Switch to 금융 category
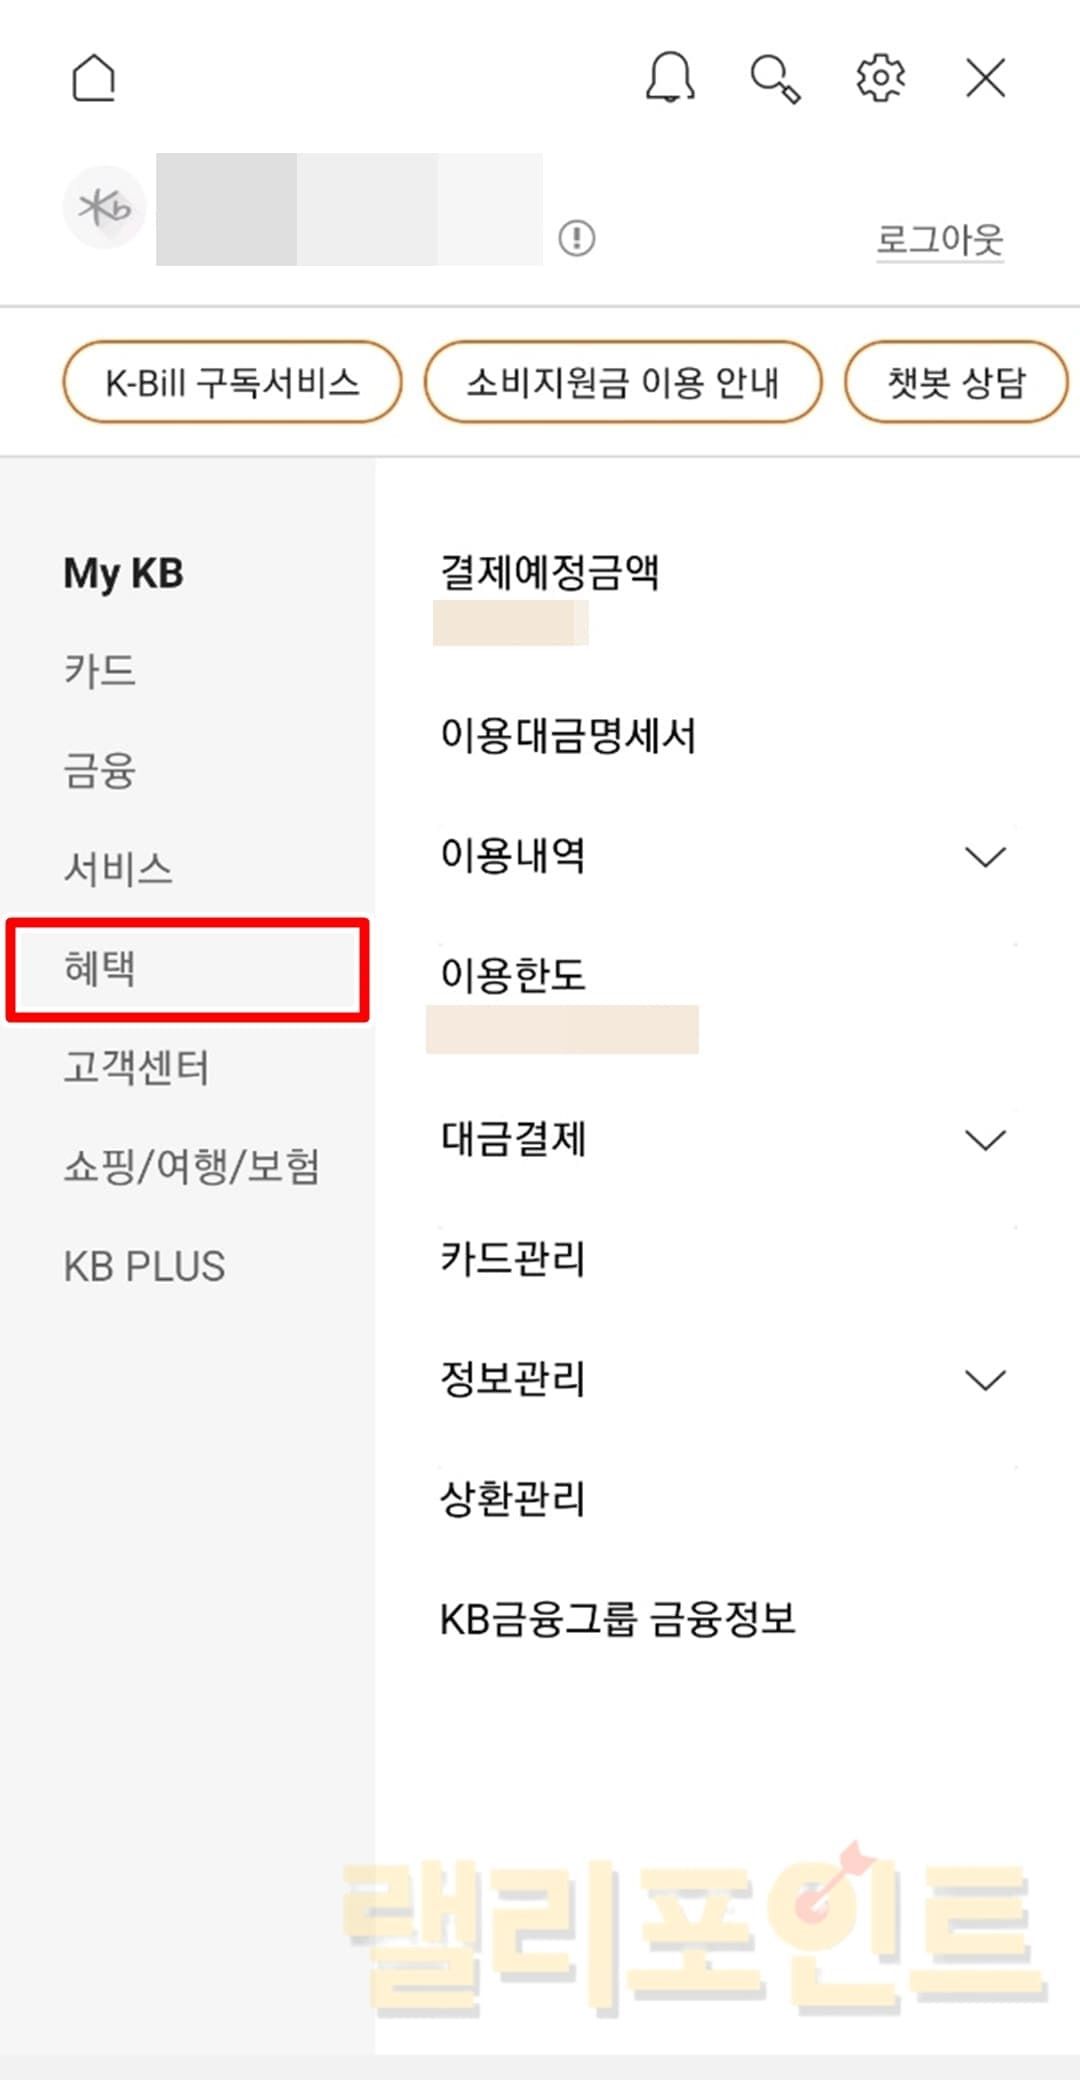 (100, 771)
